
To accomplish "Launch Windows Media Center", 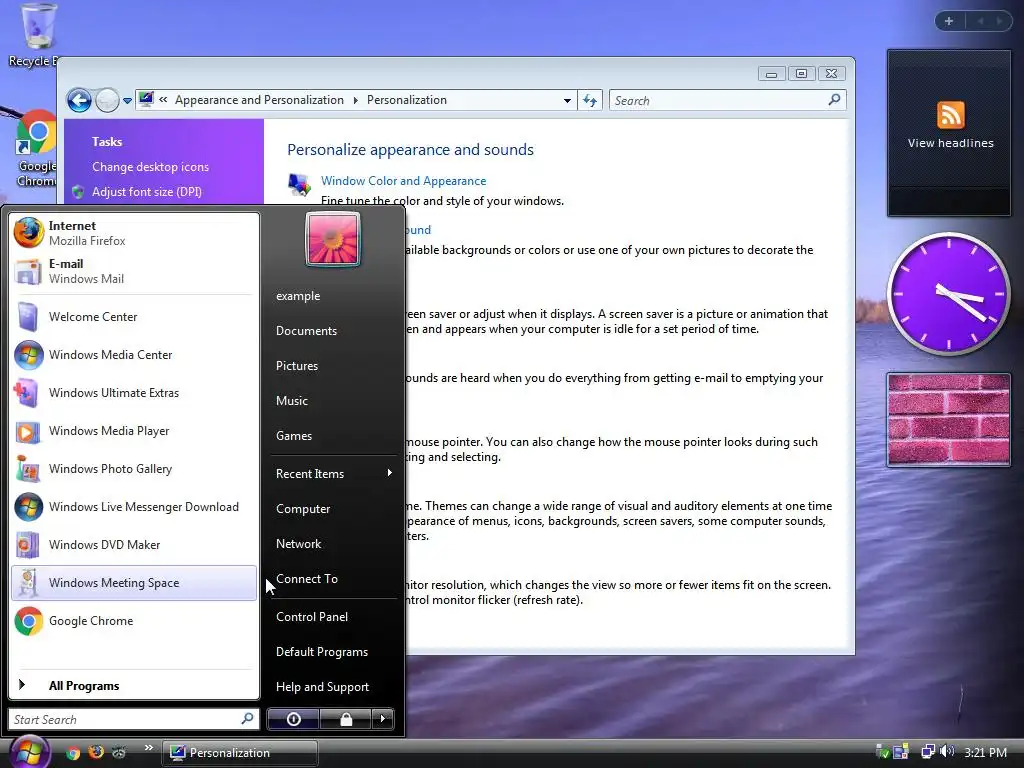I will point(134,355).
